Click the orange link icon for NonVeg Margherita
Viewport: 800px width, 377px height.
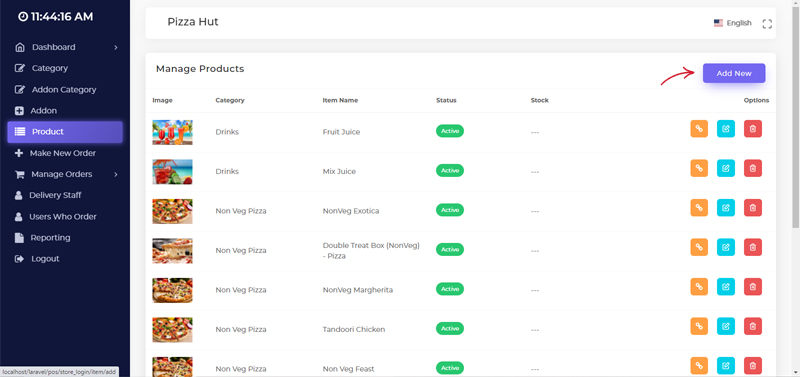coord(699,287)
